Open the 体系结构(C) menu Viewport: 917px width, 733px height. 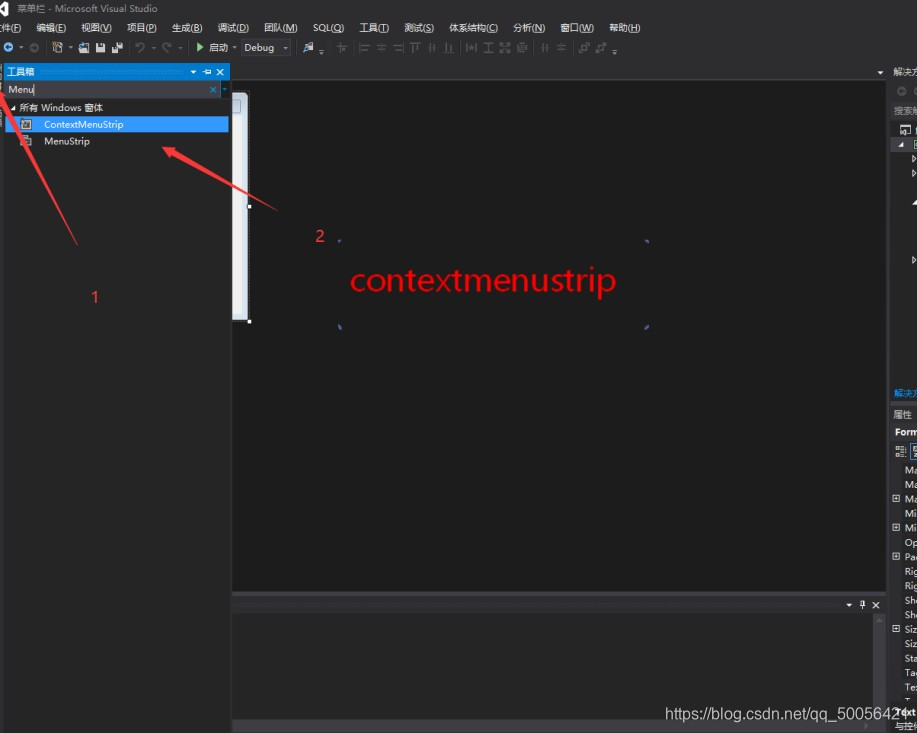click(x=473, y=27)
